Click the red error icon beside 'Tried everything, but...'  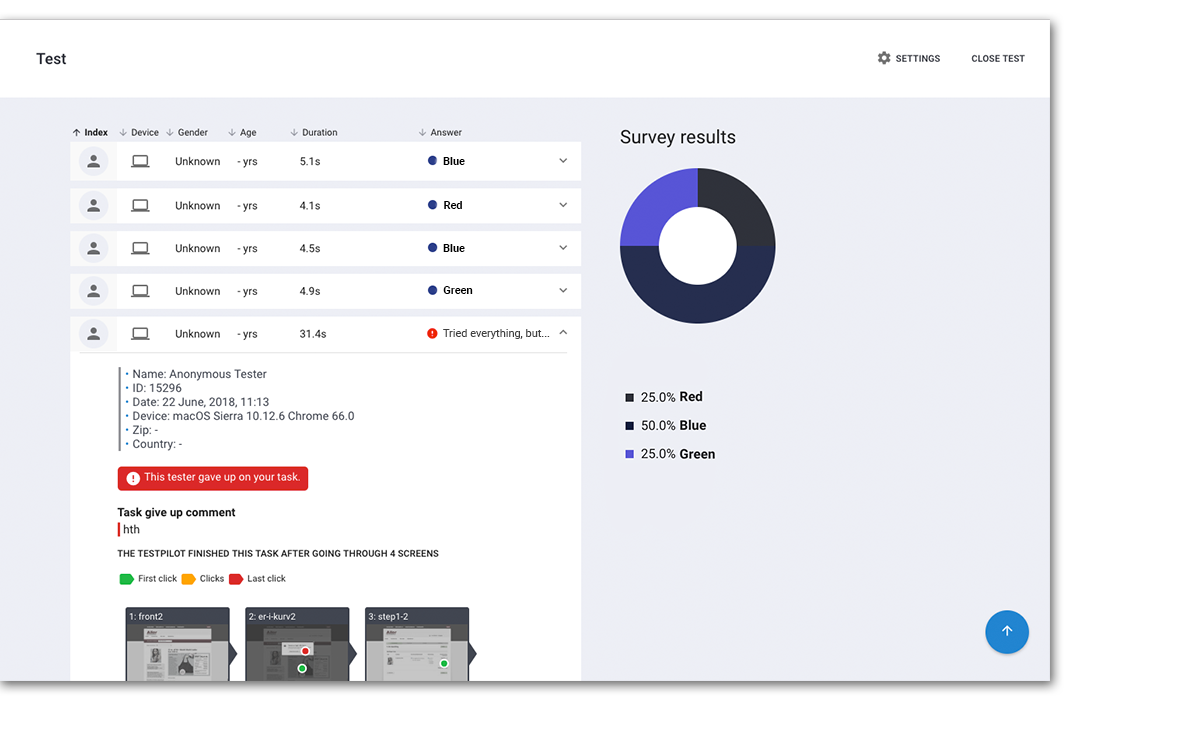(432, 334)
